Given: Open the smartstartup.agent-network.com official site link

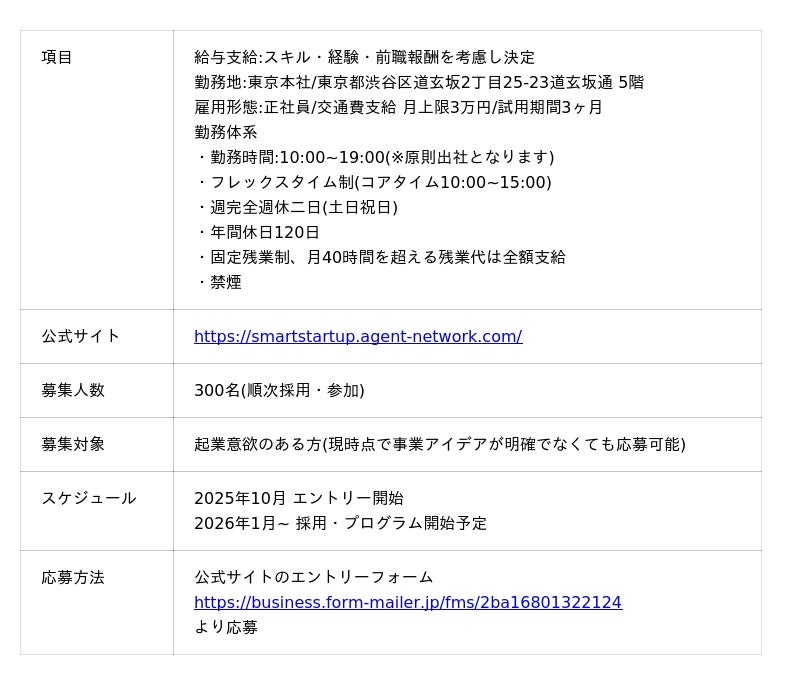Looking at the screenshot, I should tap(357, 337).
